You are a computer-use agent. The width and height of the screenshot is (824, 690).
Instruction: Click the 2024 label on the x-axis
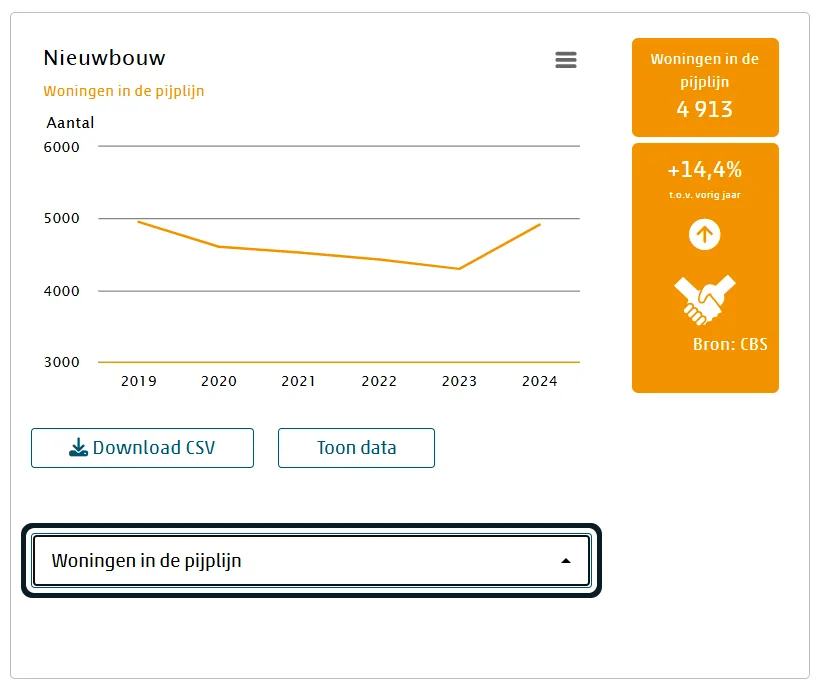[539, 381]
